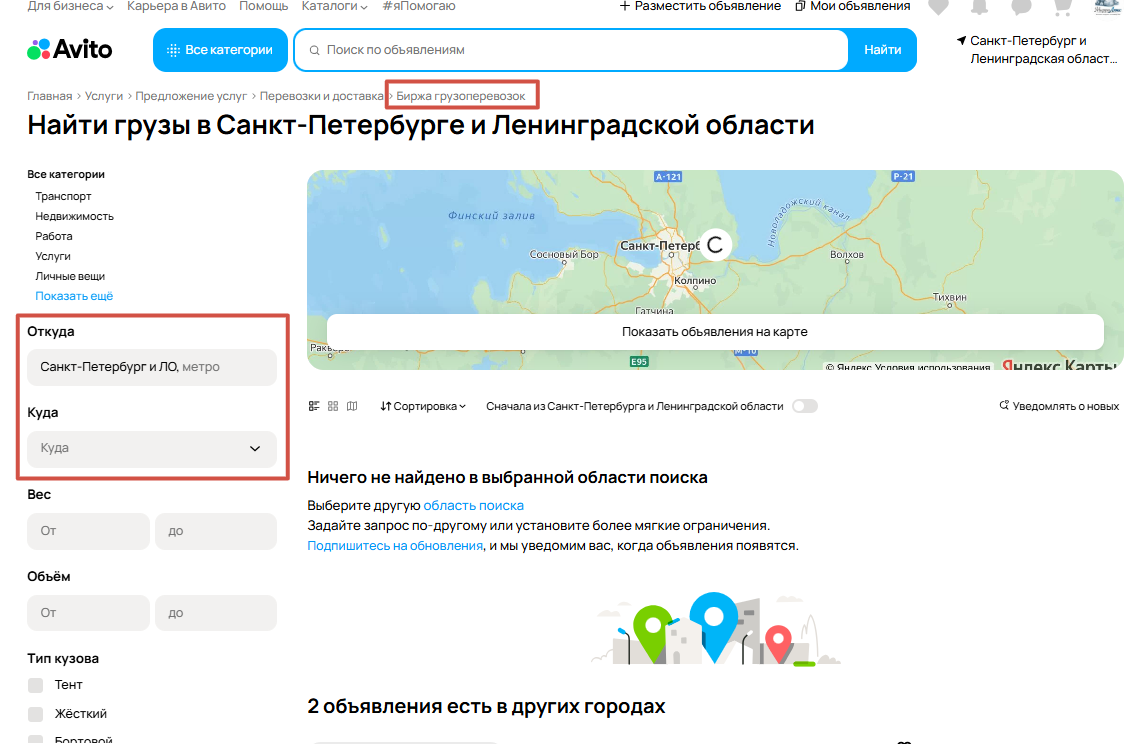This screenshot has height=744, width=1130.
Task: Click the magnifier icon in search field
Action: tap(314, 50)
